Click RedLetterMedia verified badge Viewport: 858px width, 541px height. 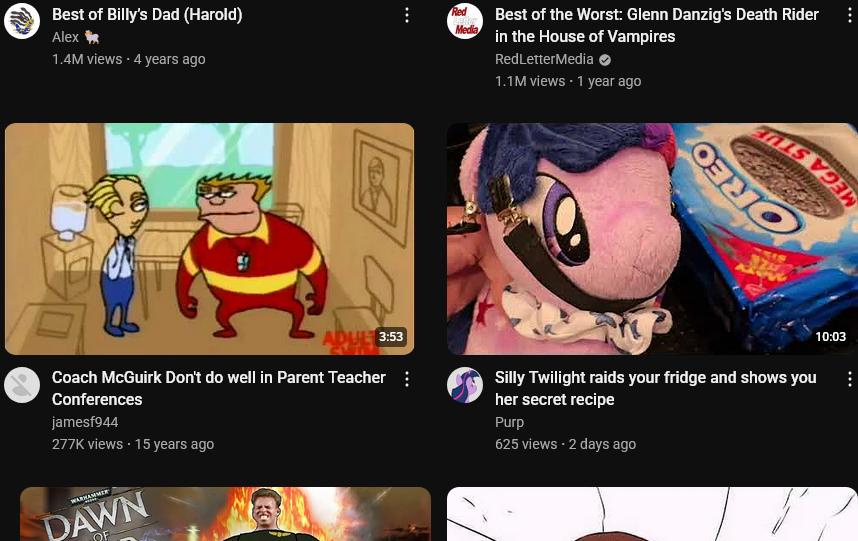click(605, 60)
